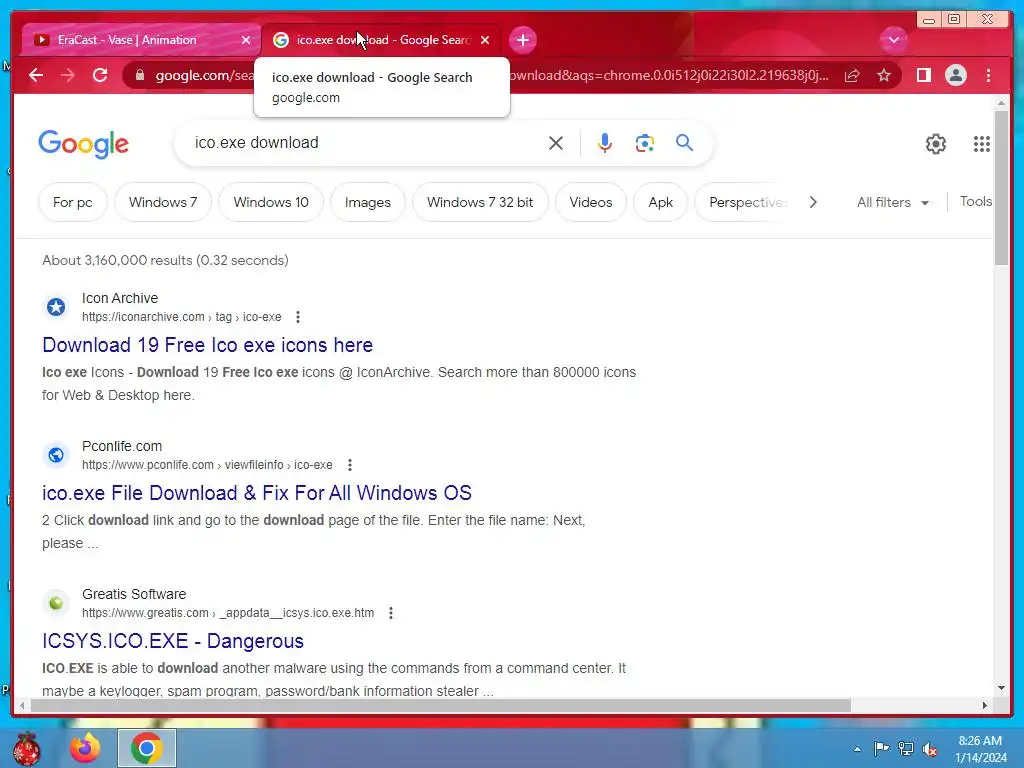Apply the Windows 7 32 bit chip
The width and height of the screenshot is (1024, 768).
(x=480, y=202)
